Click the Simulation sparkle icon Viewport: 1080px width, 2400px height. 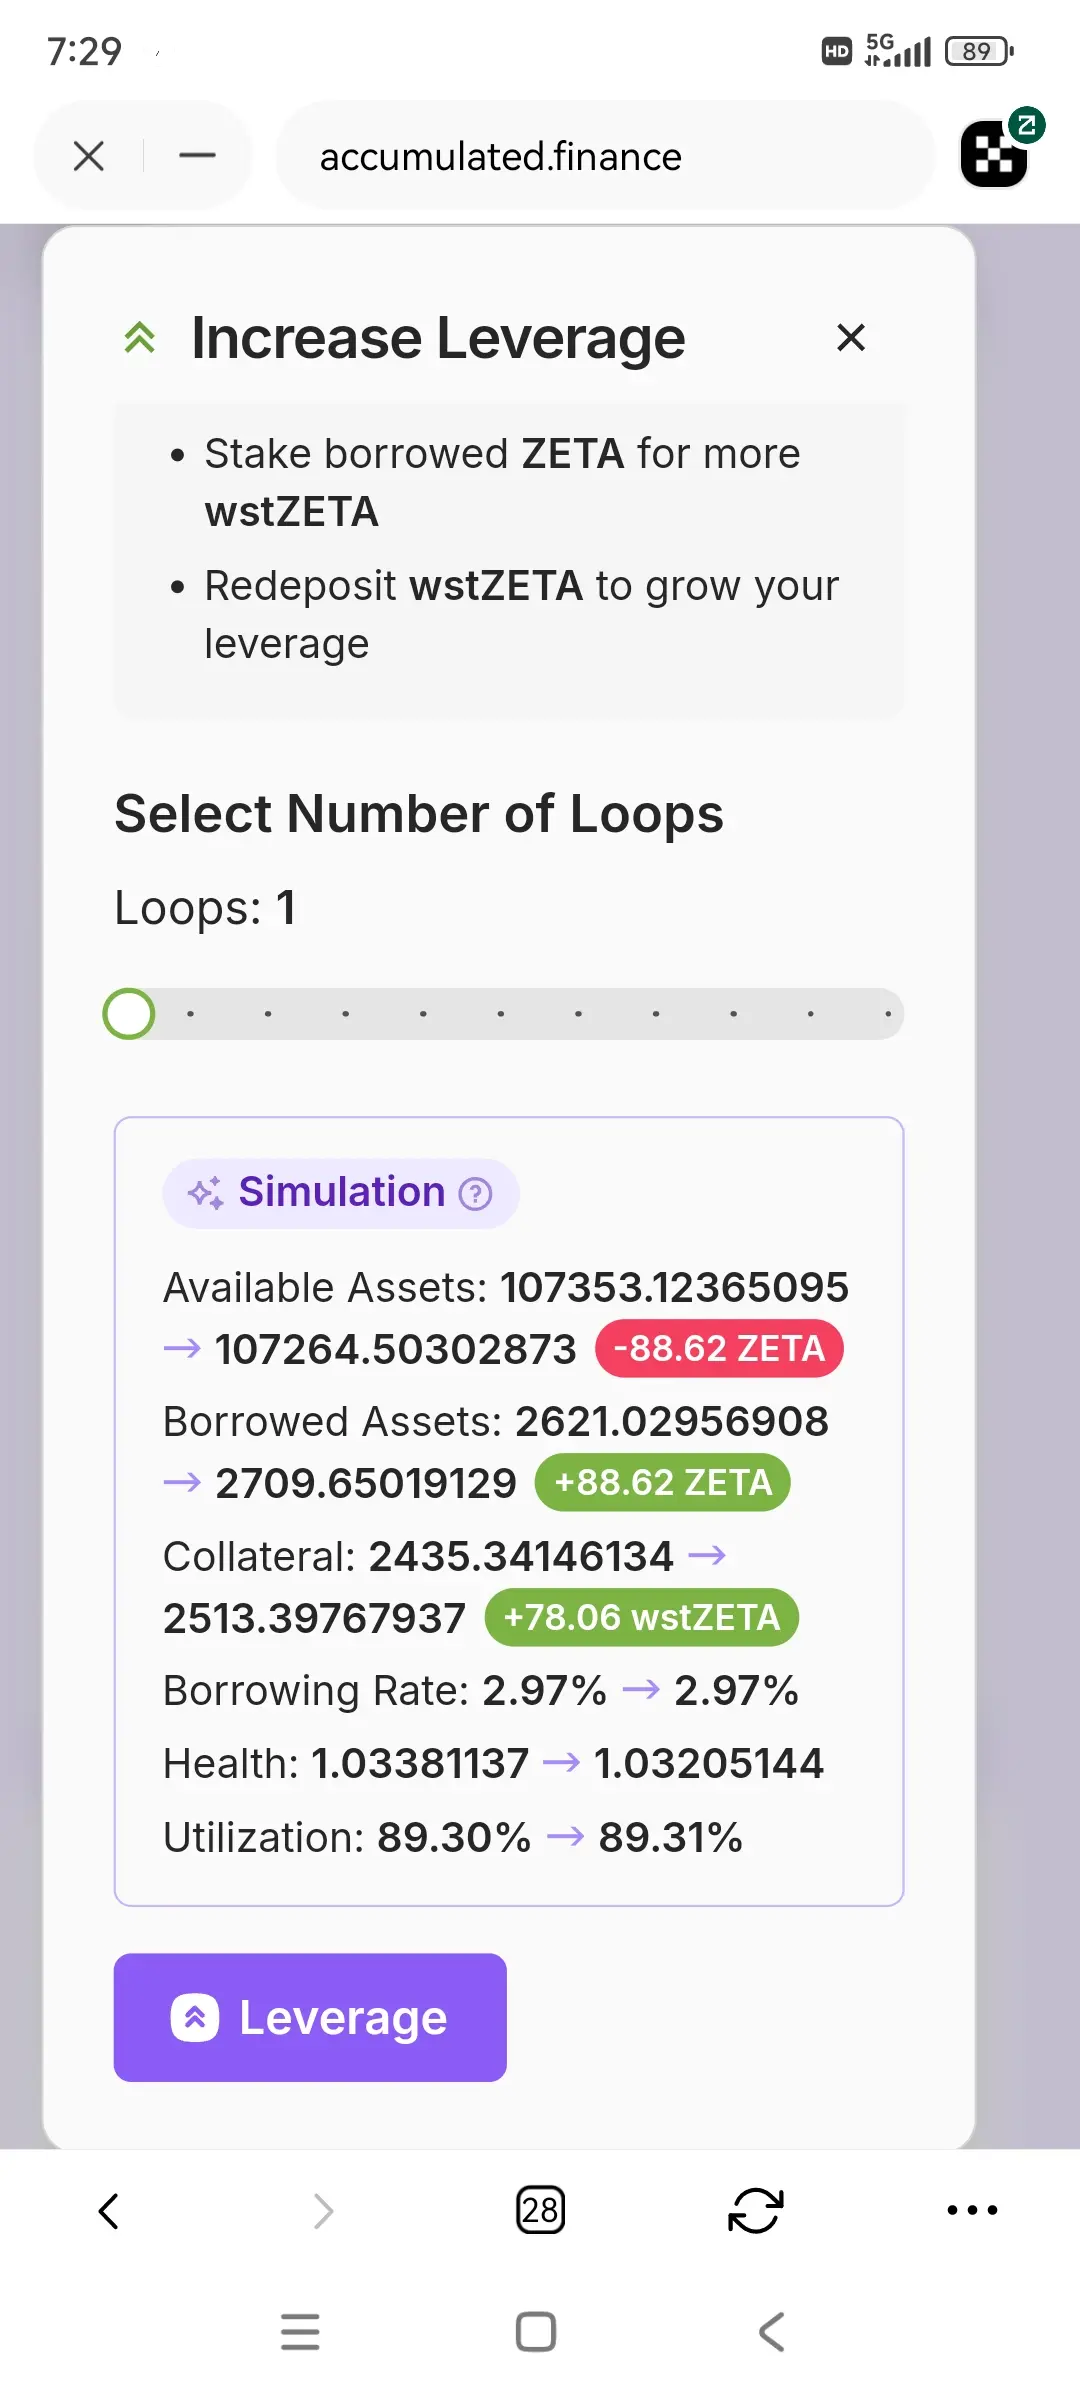[x=206, y=1193]
